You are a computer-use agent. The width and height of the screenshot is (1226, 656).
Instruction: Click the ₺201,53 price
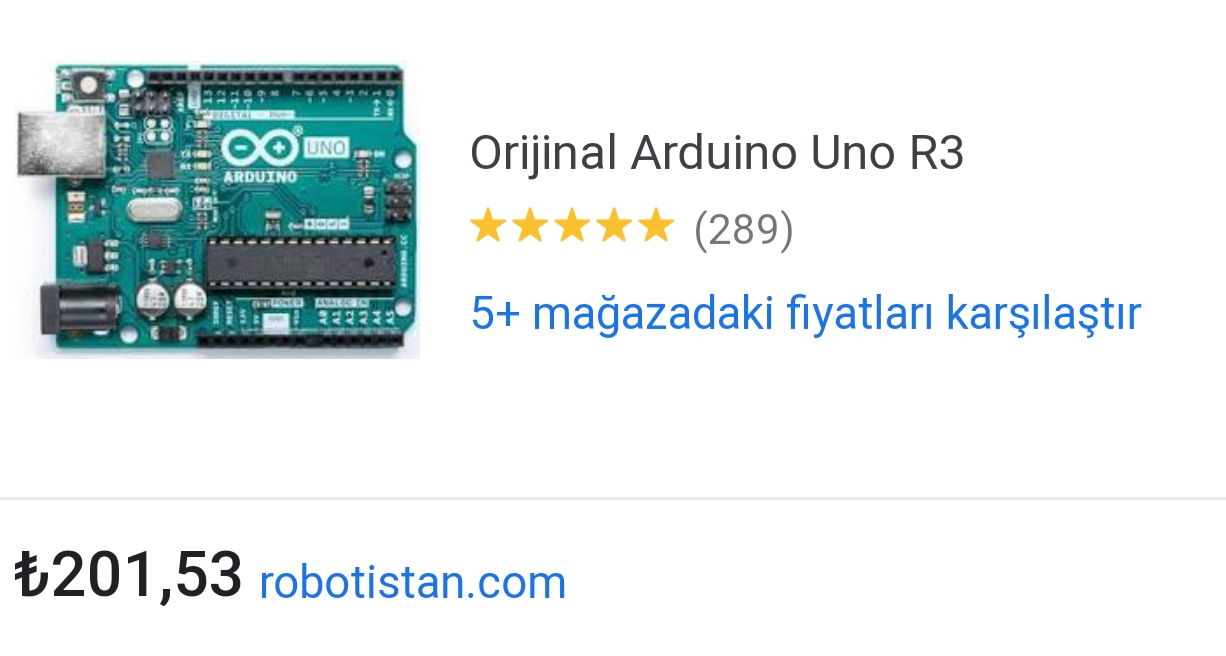coord(128,577)
